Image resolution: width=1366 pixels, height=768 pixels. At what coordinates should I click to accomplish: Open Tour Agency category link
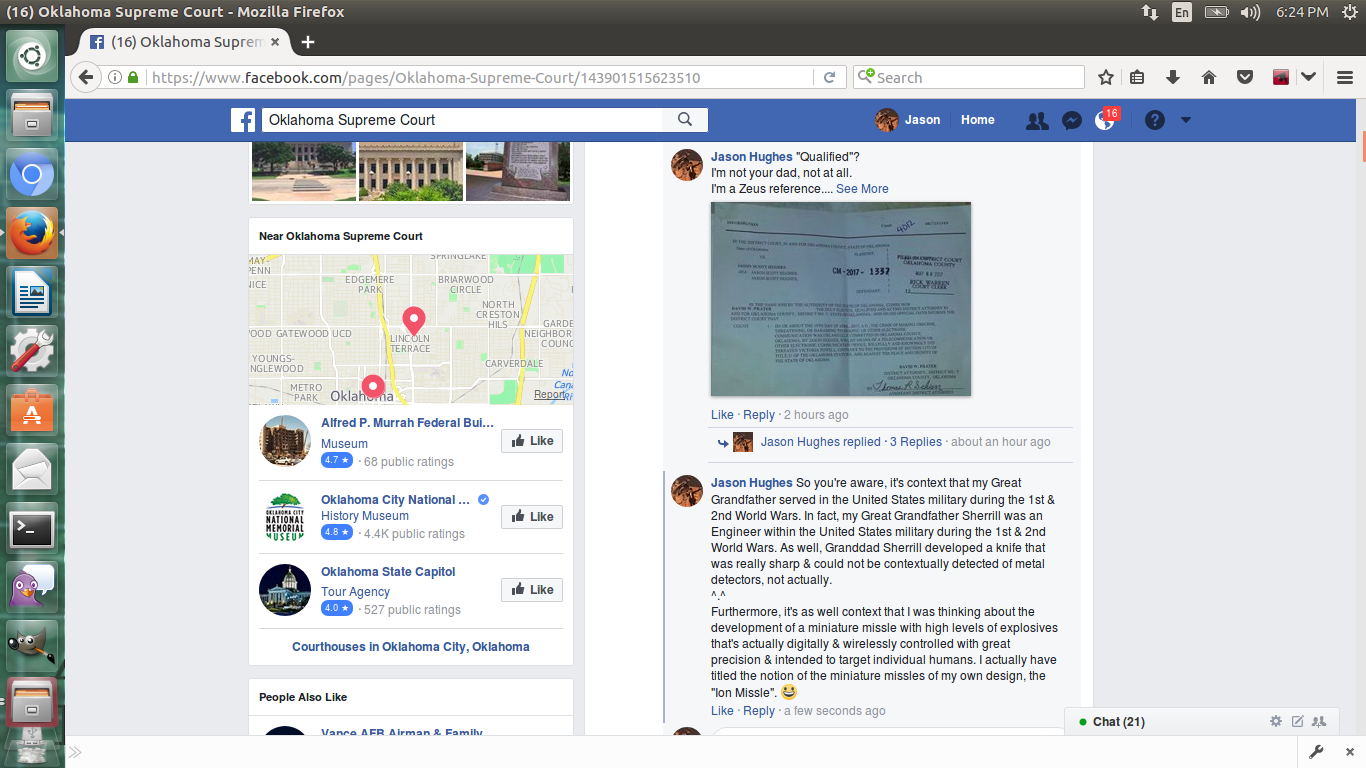point(355,592)
